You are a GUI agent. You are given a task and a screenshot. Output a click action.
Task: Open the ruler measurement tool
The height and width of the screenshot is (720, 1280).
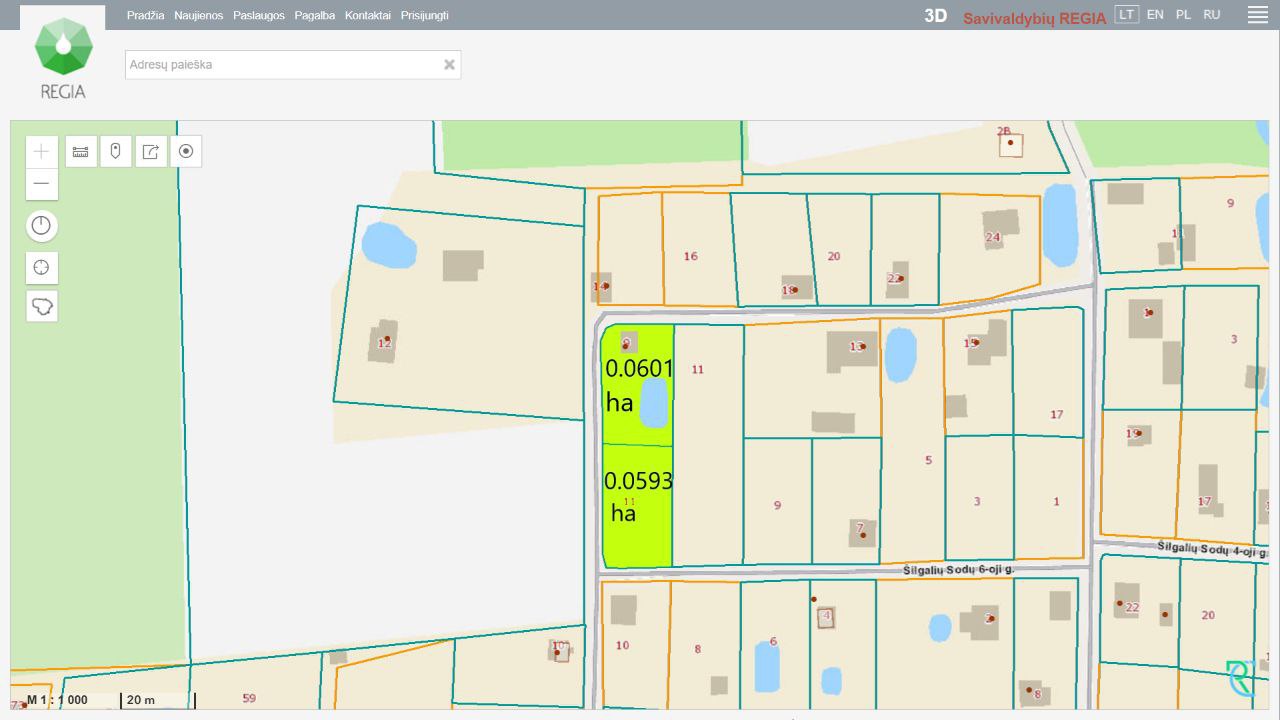coord(81,152)
